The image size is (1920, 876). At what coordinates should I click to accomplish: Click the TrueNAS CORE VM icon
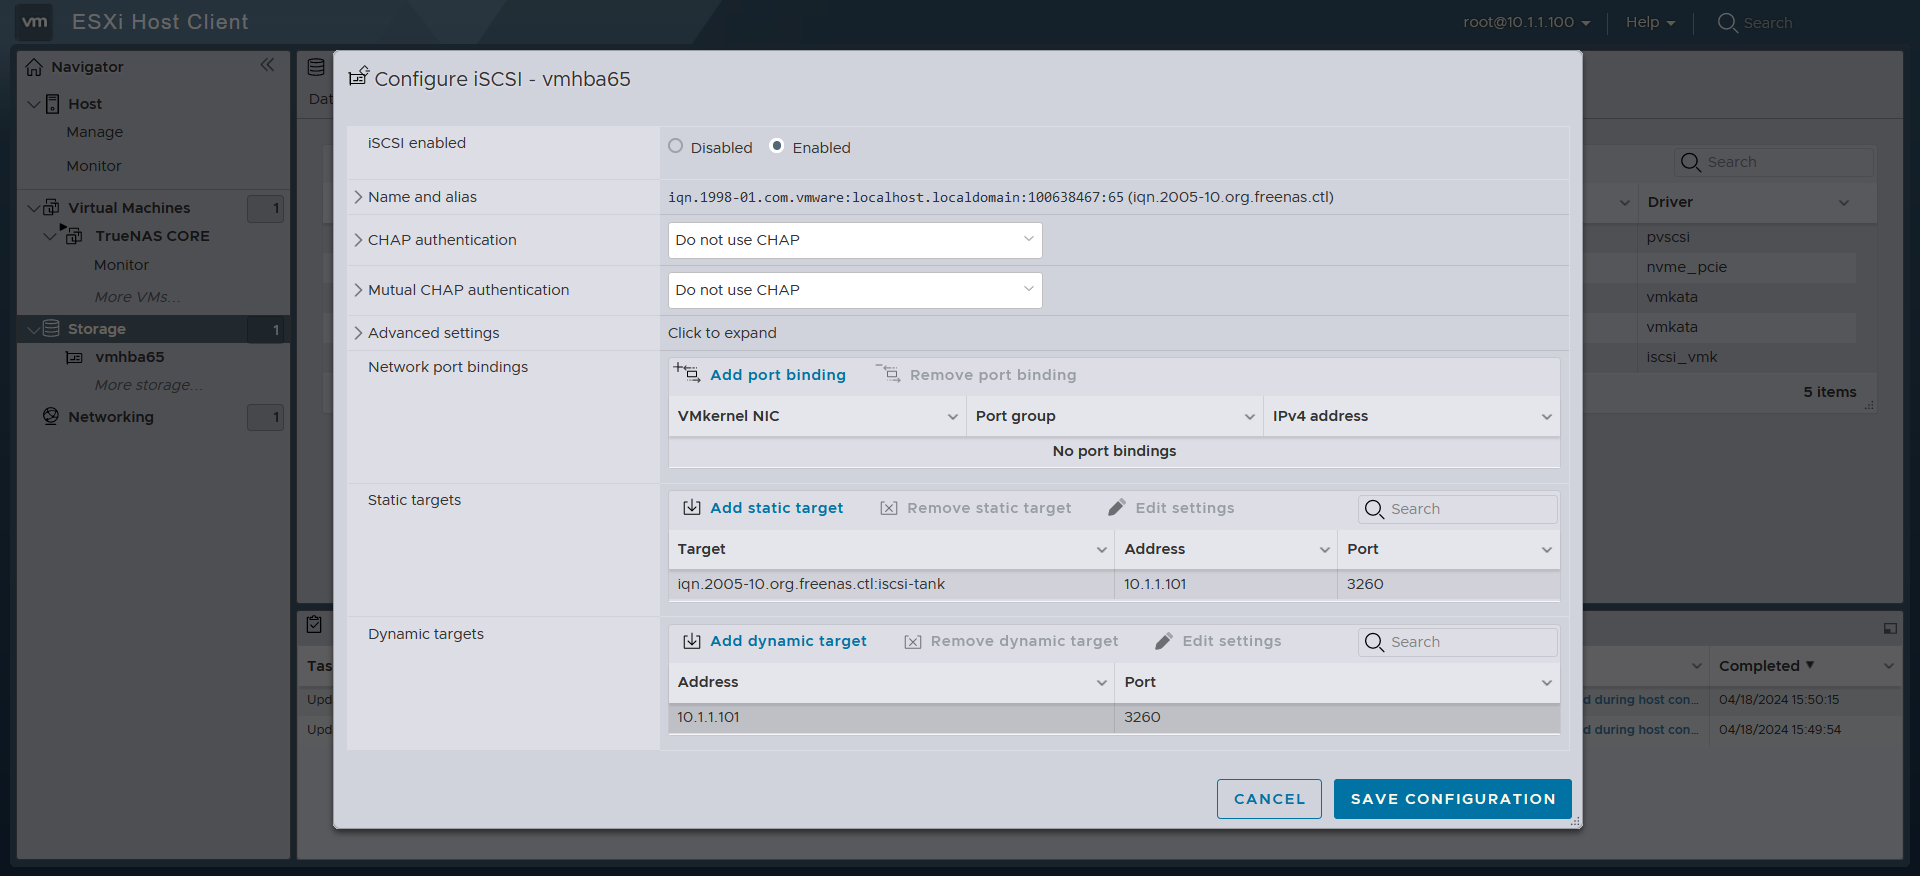(x=73, y=235)
